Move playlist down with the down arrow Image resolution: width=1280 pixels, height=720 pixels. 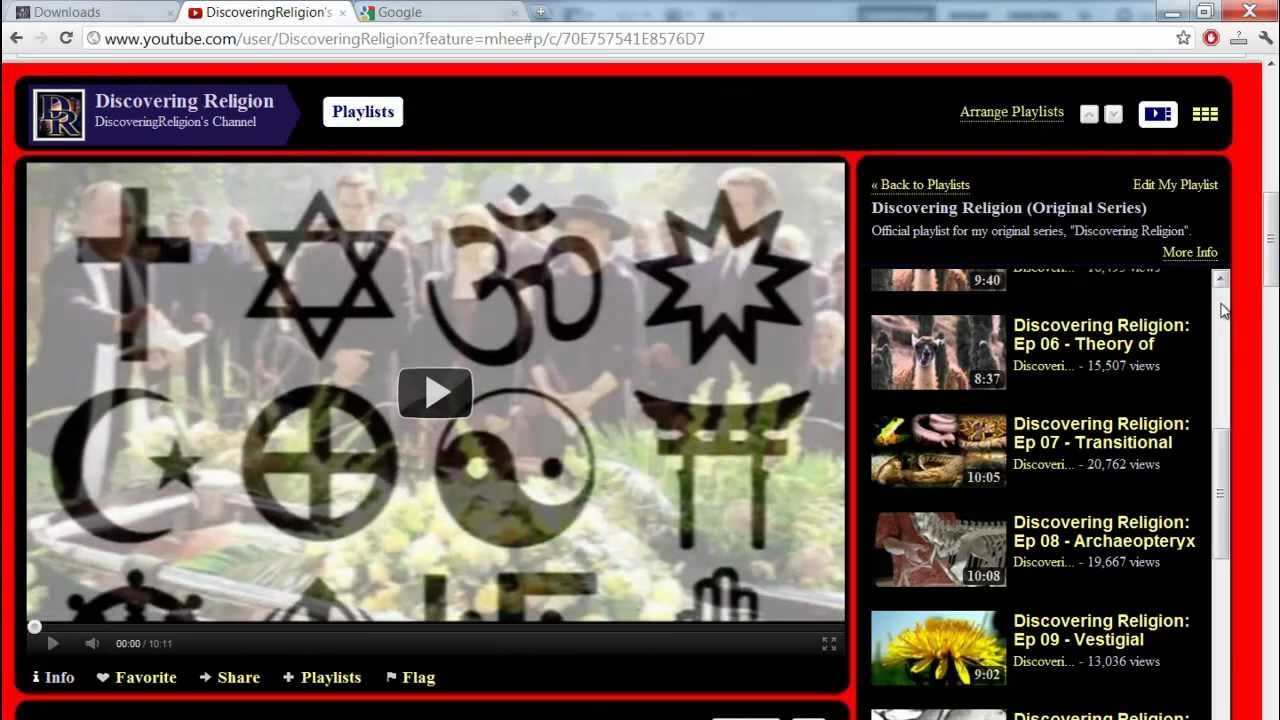pyautogui.click(x=1114, y=114)
